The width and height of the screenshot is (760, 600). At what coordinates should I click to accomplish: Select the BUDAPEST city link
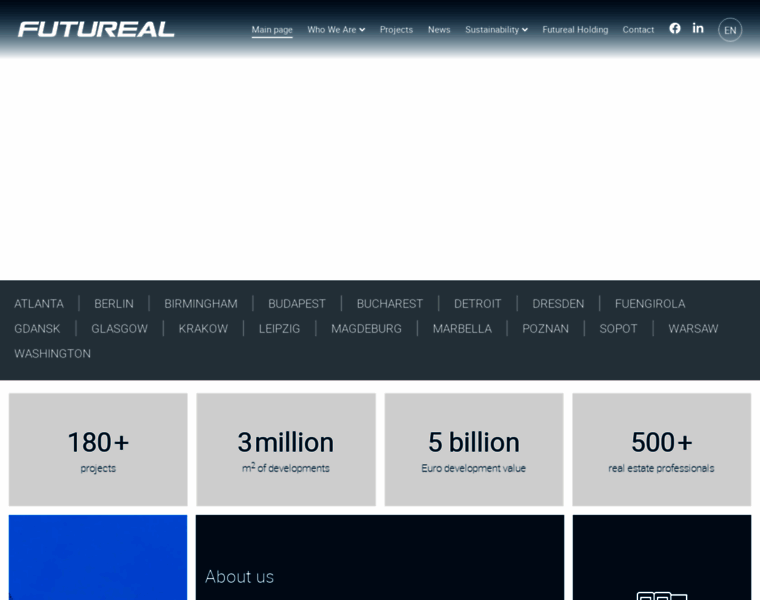point(297,304)
